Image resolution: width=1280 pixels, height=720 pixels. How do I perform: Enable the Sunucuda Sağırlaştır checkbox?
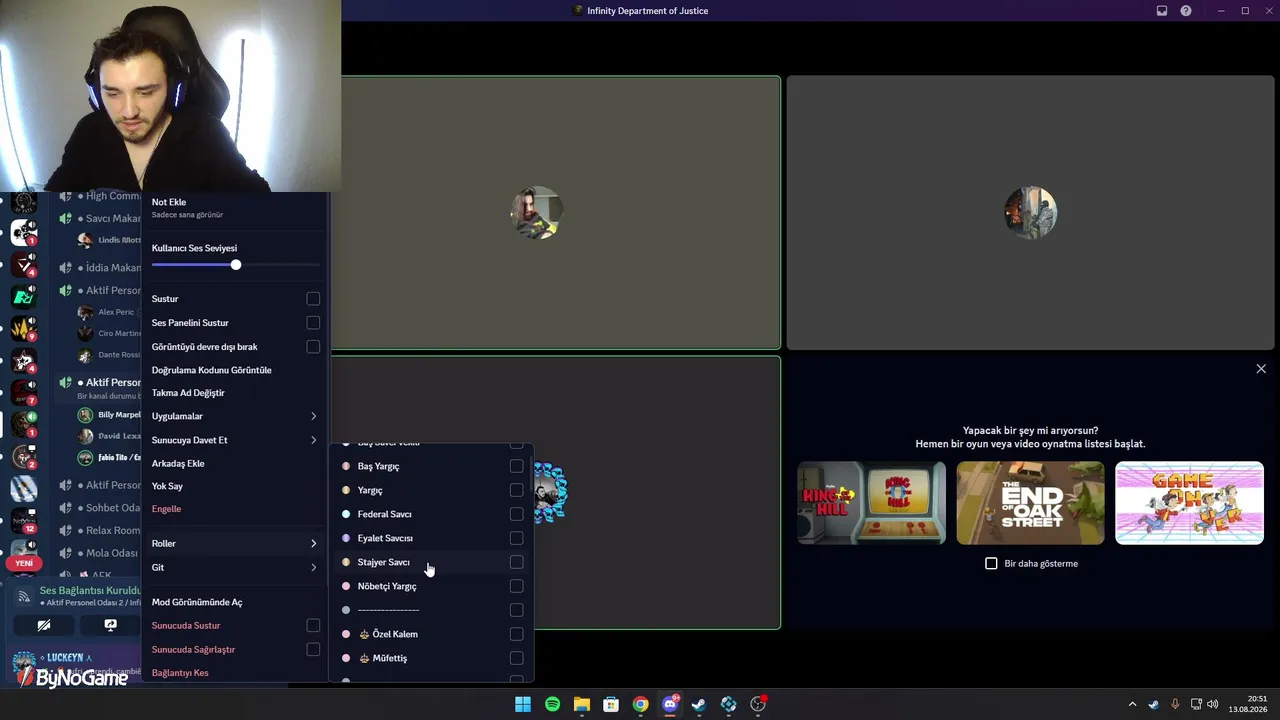point(313,650)
